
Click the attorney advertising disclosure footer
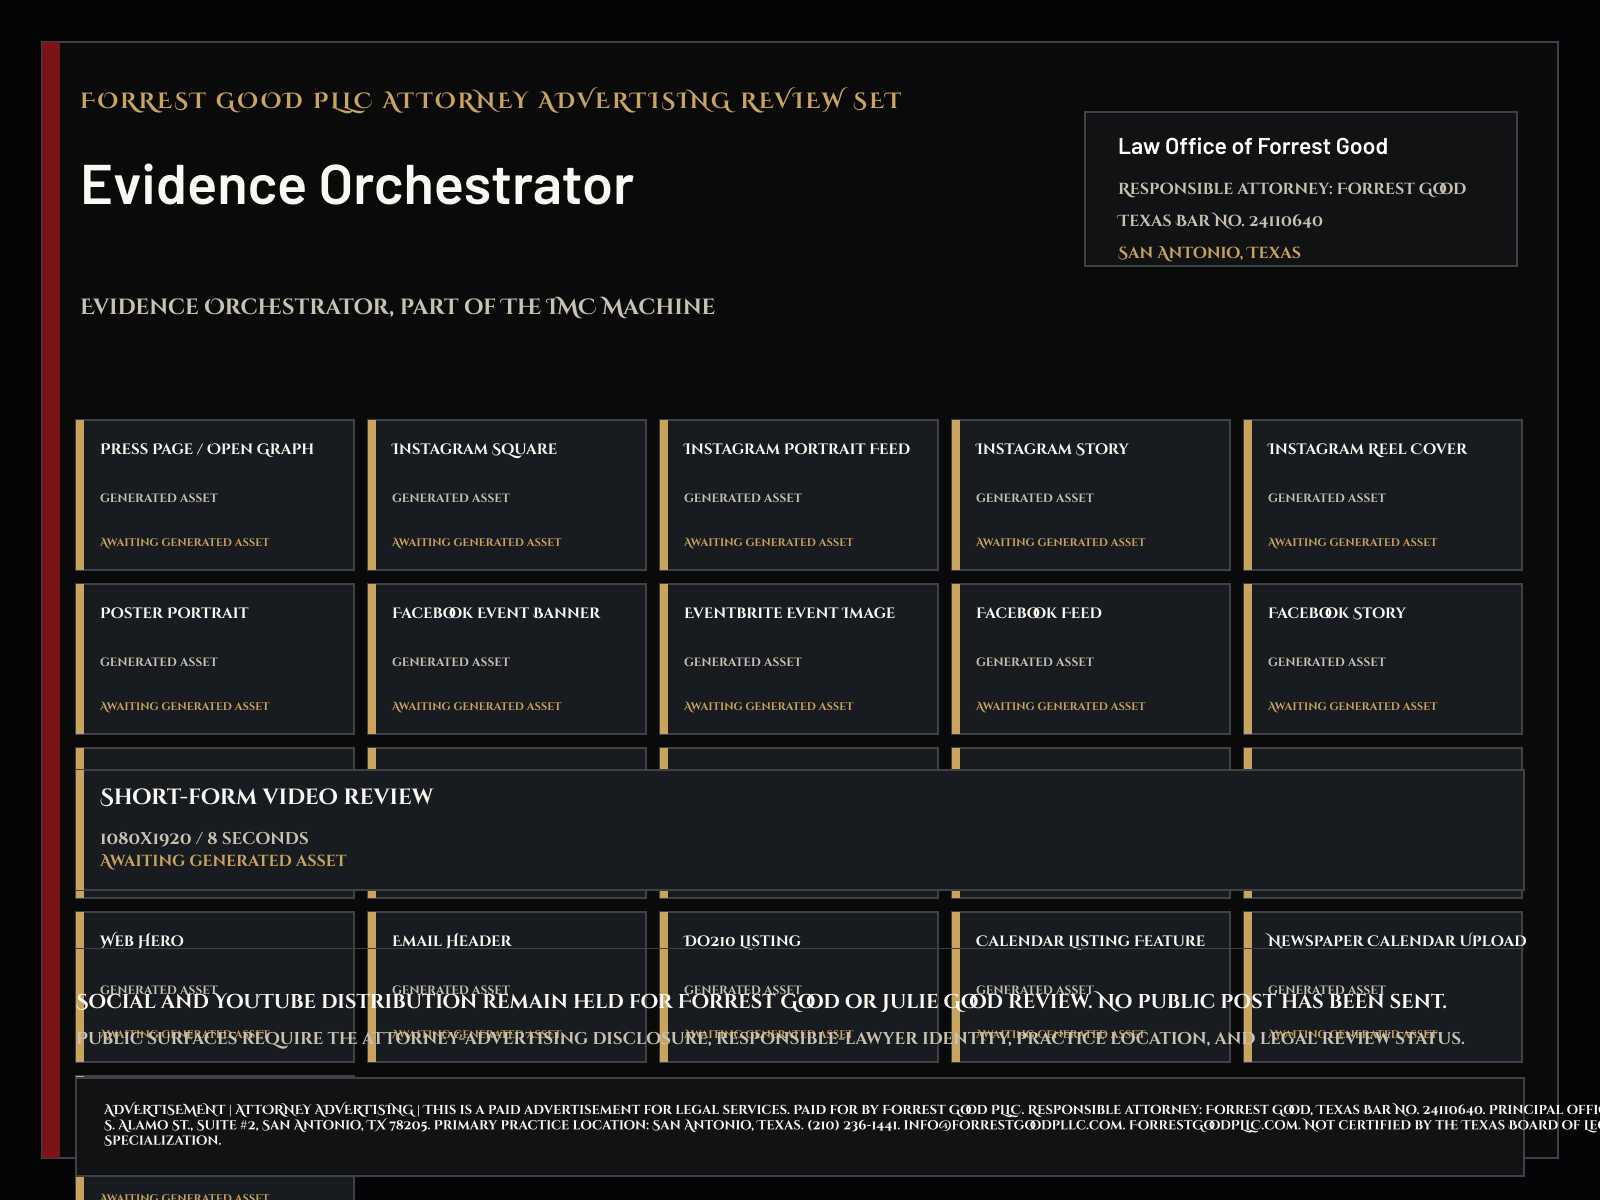click(x=800, y=1127)
